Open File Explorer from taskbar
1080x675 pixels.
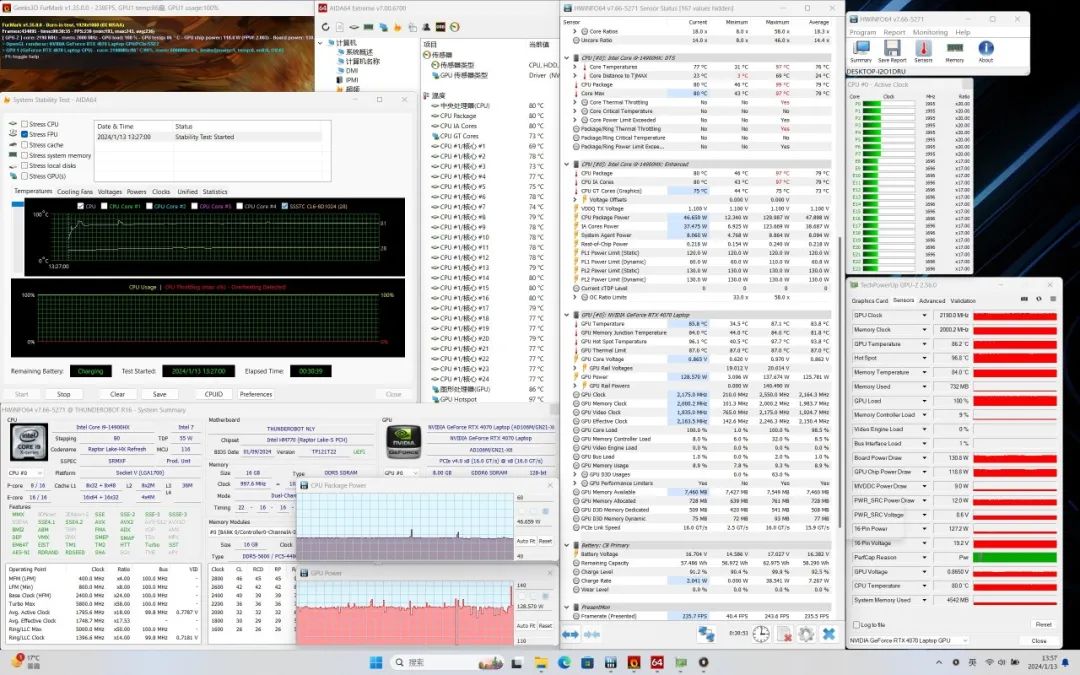tap(541, 662)
